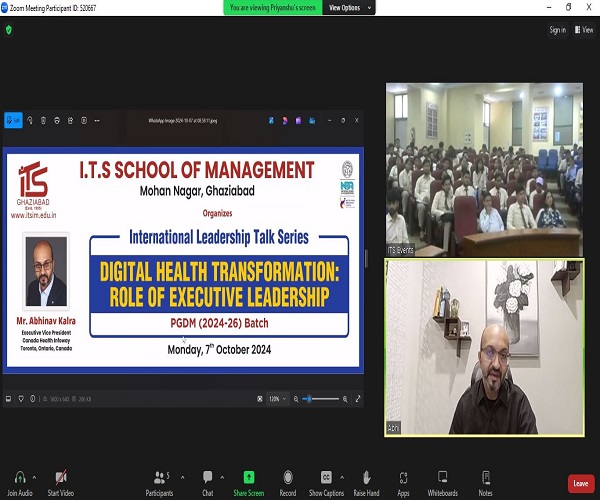This screenshot has width=600, height=500.
Task: Show file info icon in Photos status bar
Action: click(x=33, y=399)
